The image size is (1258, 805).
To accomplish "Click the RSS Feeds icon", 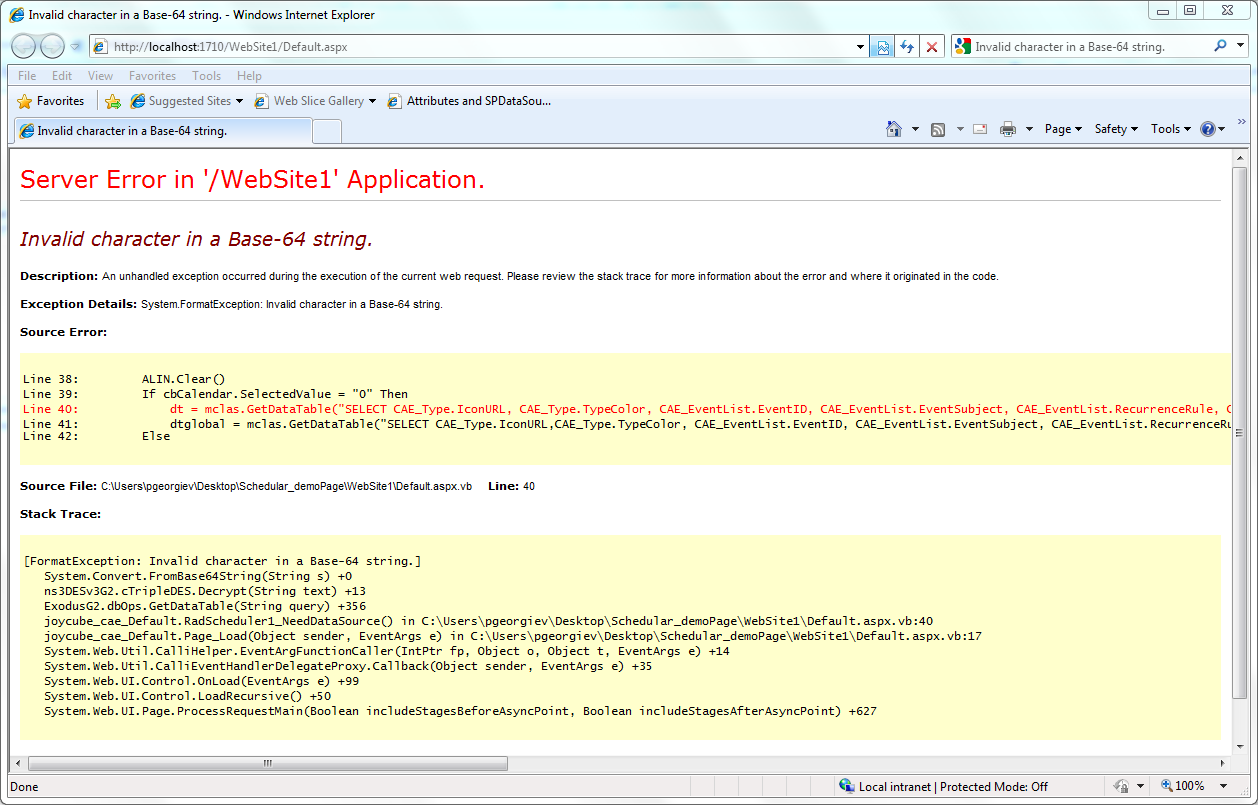I will (x=938, y=129).
